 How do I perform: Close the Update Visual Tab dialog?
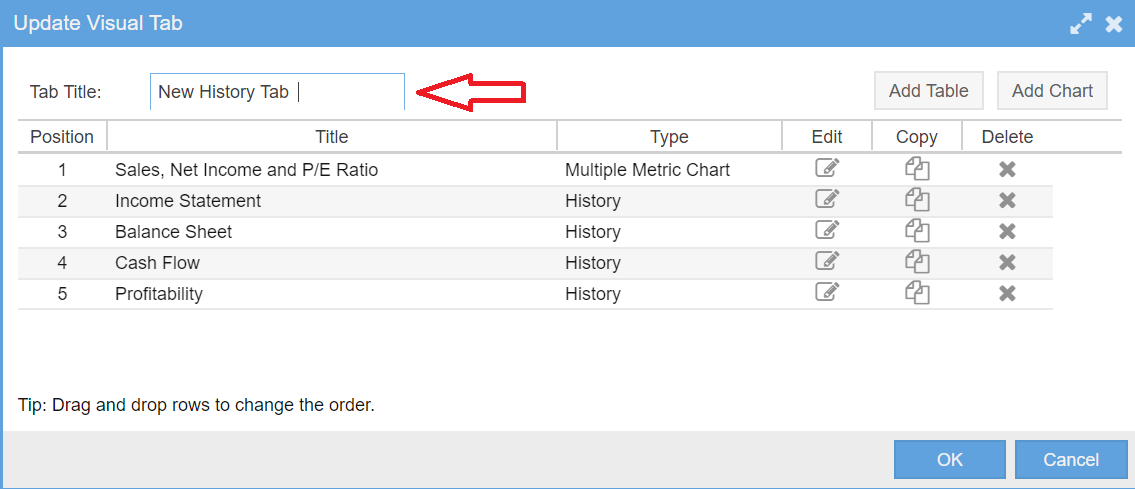coord(1113,24)
